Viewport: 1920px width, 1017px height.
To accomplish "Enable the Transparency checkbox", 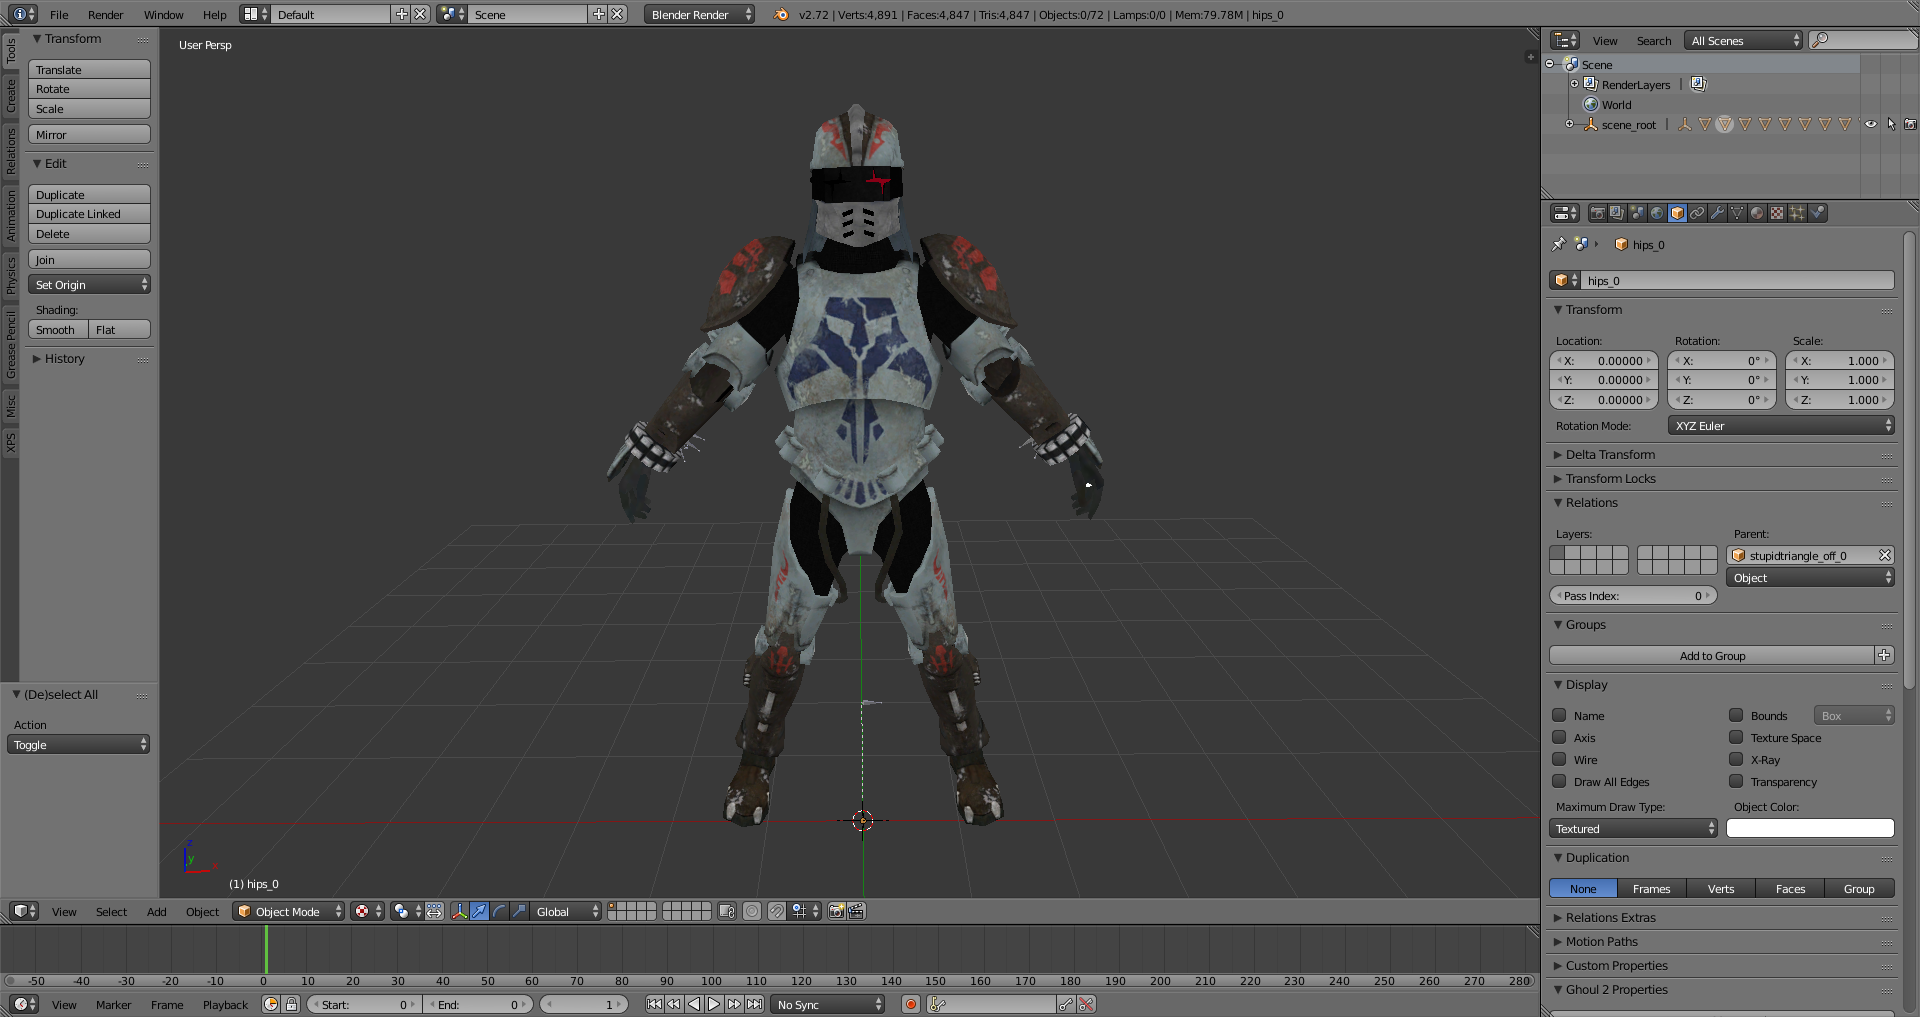I will pyautogui.click(x=1736, y=781).
